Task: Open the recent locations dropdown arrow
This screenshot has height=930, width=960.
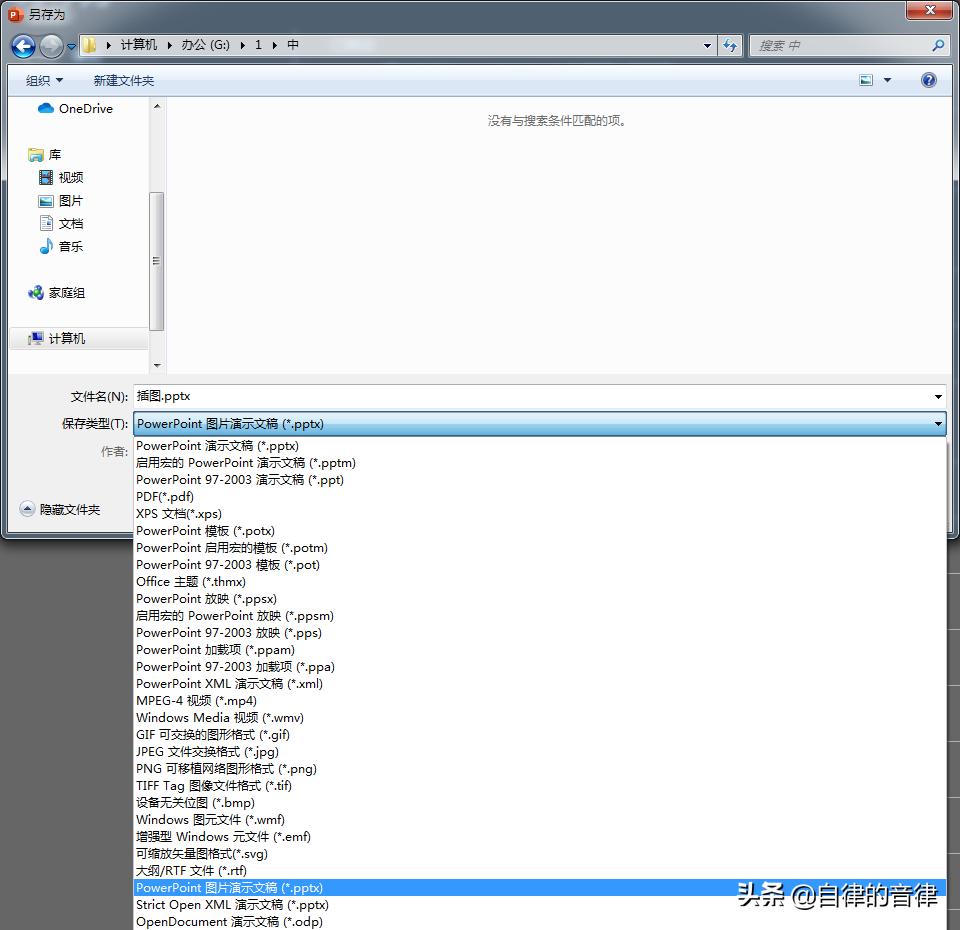Action: 71,47
